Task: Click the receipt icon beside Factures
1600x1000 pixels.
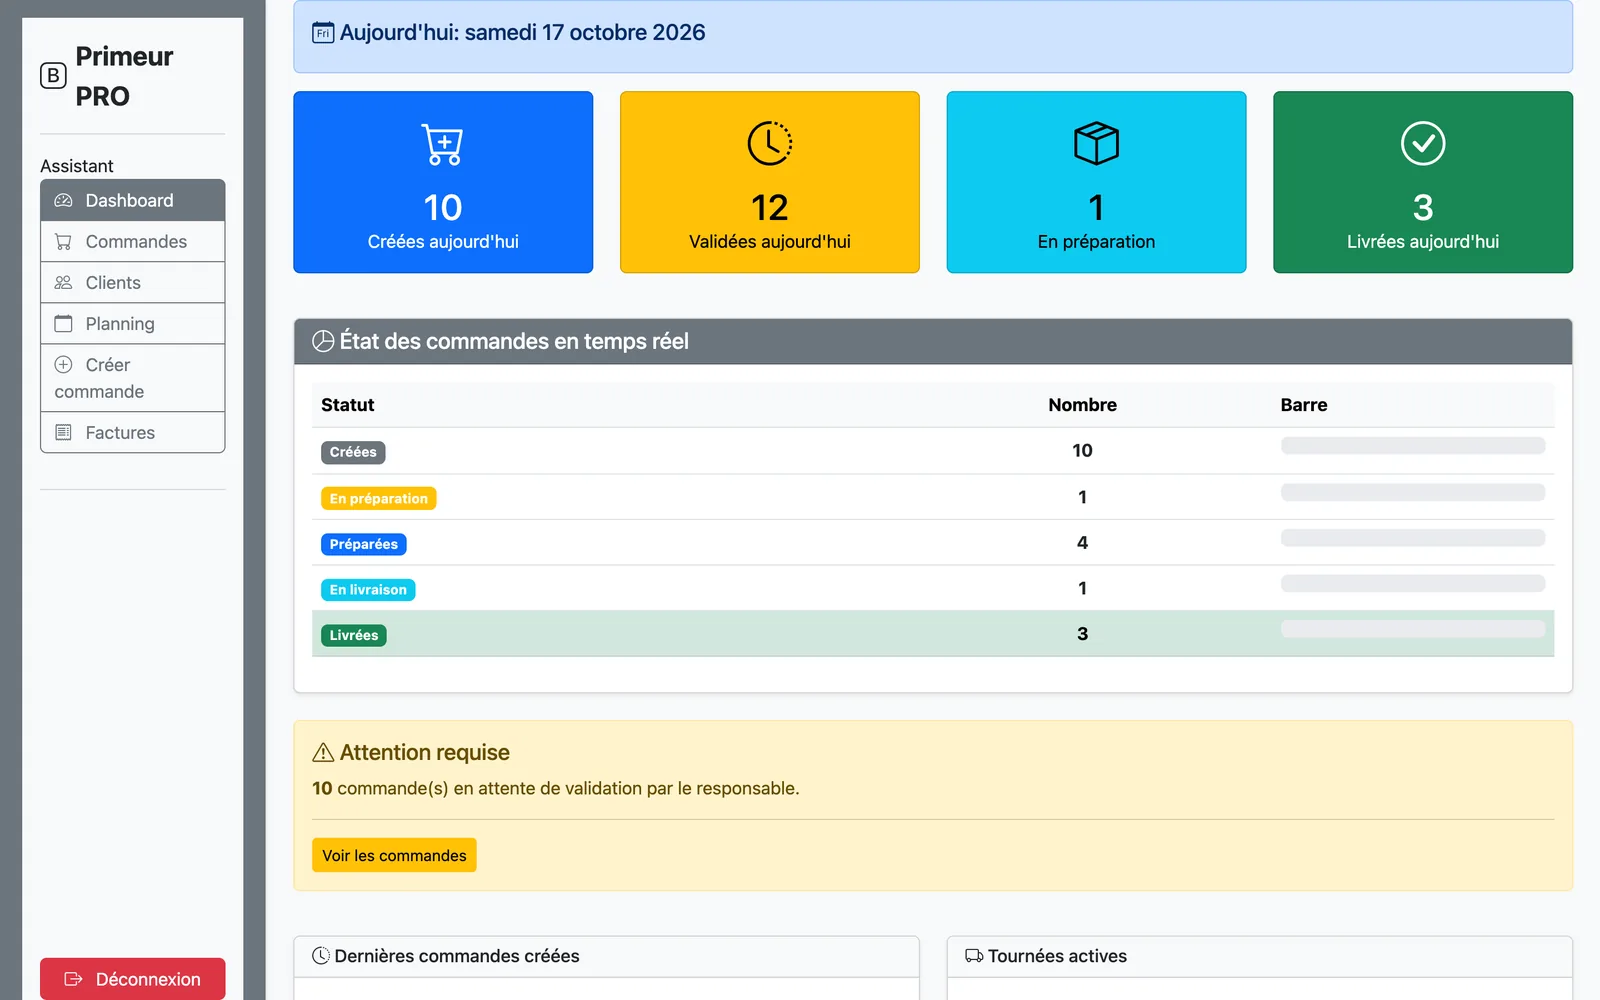Action: click(63, 433)
